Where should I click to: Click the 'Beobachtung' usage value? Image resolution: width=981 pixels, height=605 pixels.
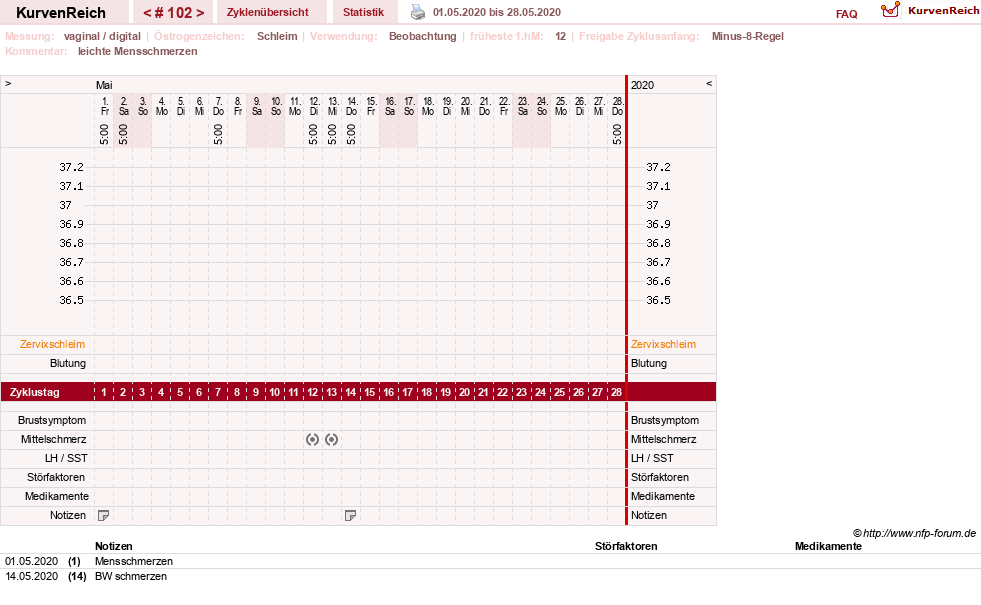click(x=423, y=36)
